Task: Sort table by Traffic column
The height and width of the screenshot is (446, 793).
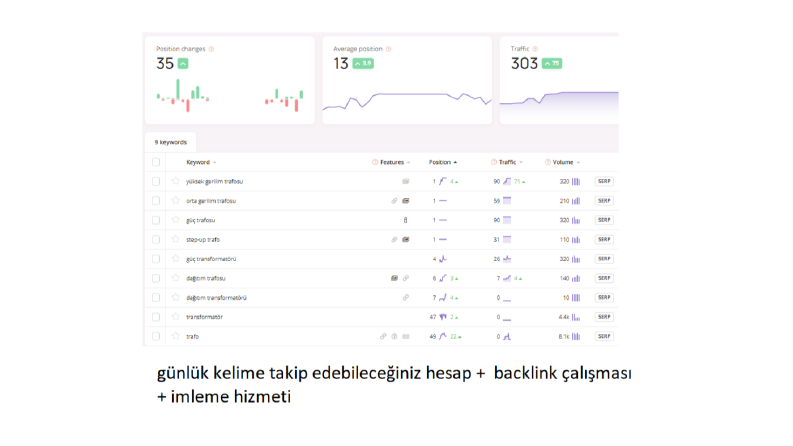Action: 511,162
